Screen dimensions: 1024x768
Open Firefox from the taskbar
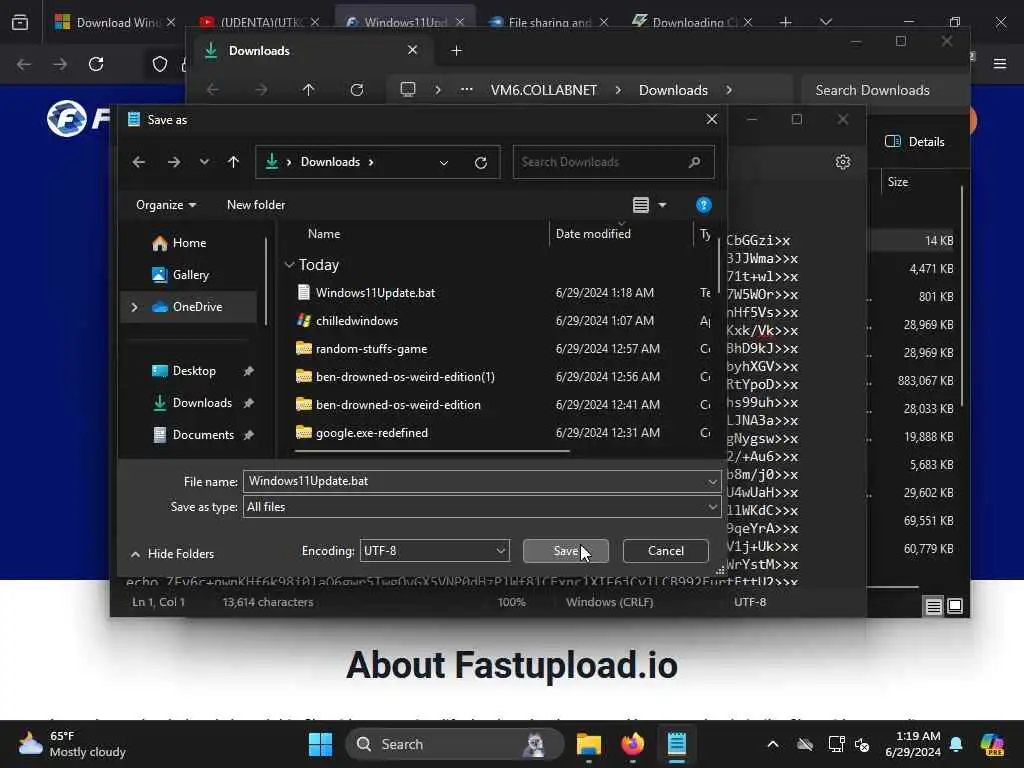pyautogui.click(x=632, y=744)
